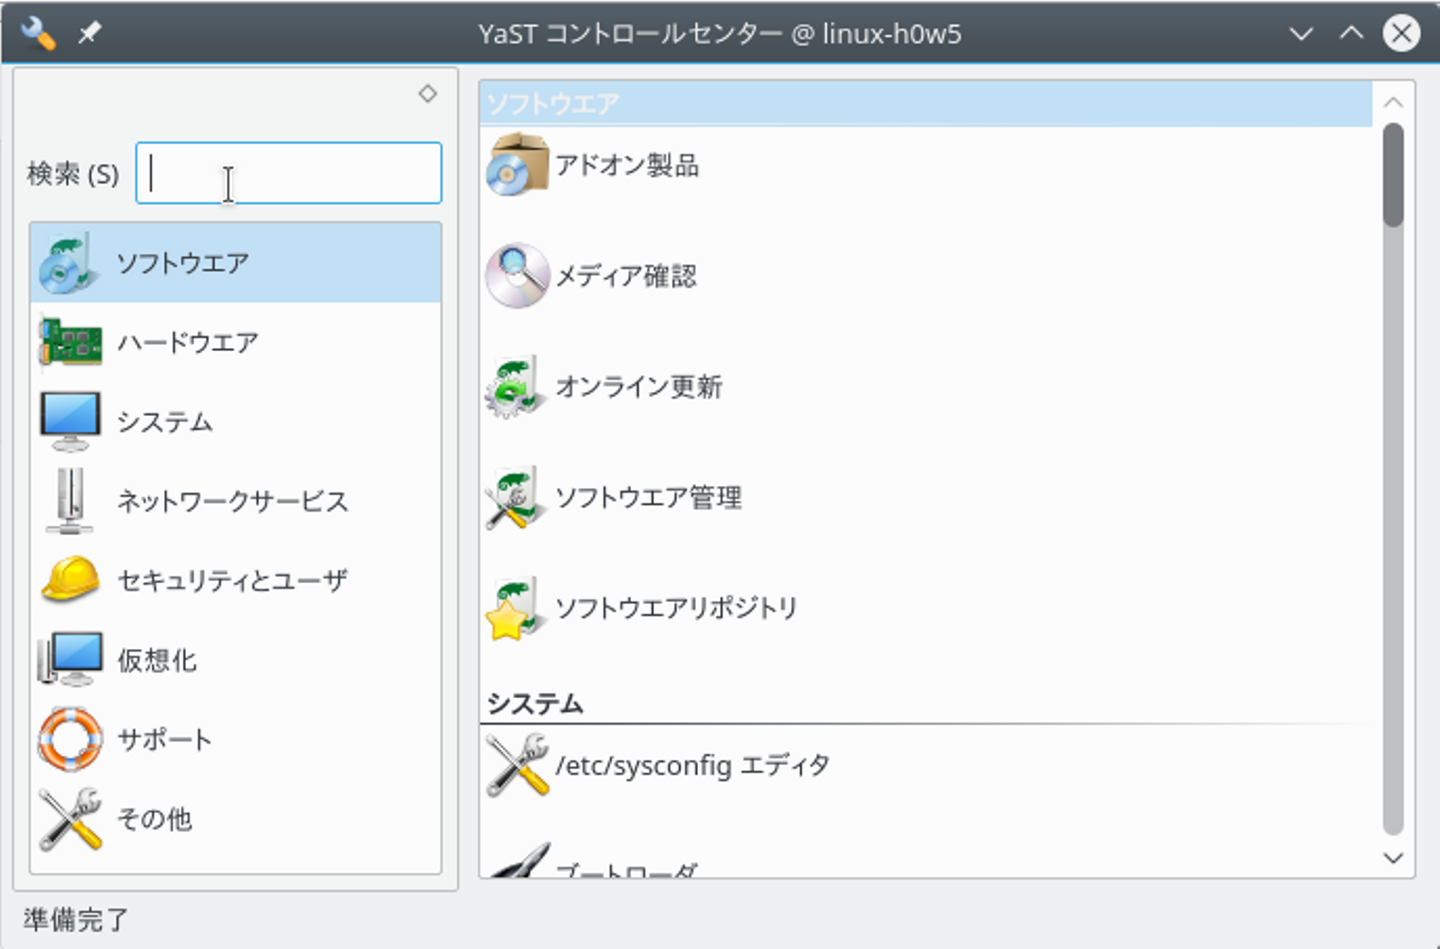
Task: Click the 仮想化 computer icon
Action: coord(70,659)
